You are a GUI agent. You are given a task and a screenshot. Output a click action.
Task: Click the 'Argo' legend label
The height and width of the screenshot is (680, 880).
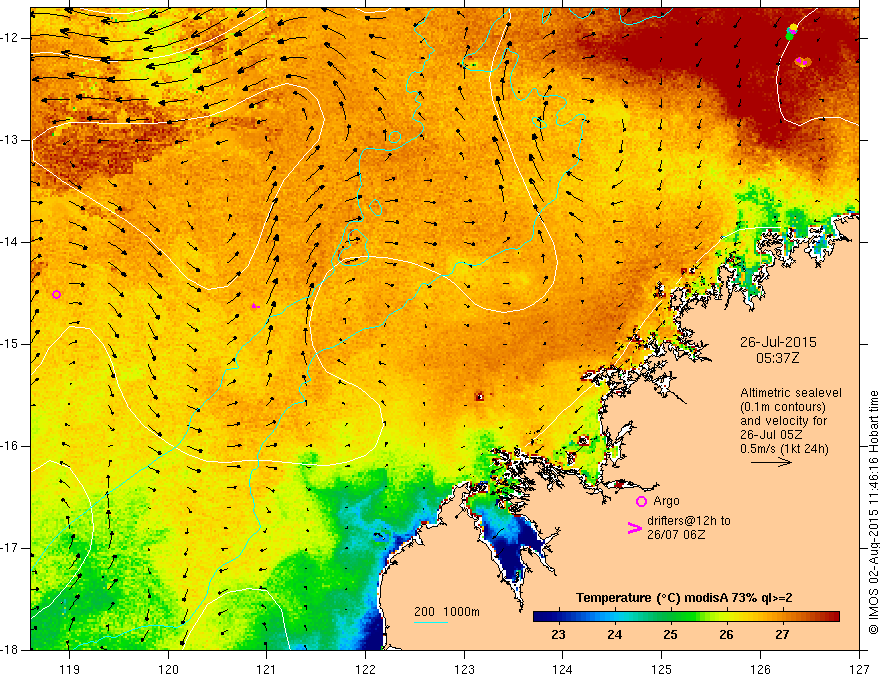(x=666, y=501)
